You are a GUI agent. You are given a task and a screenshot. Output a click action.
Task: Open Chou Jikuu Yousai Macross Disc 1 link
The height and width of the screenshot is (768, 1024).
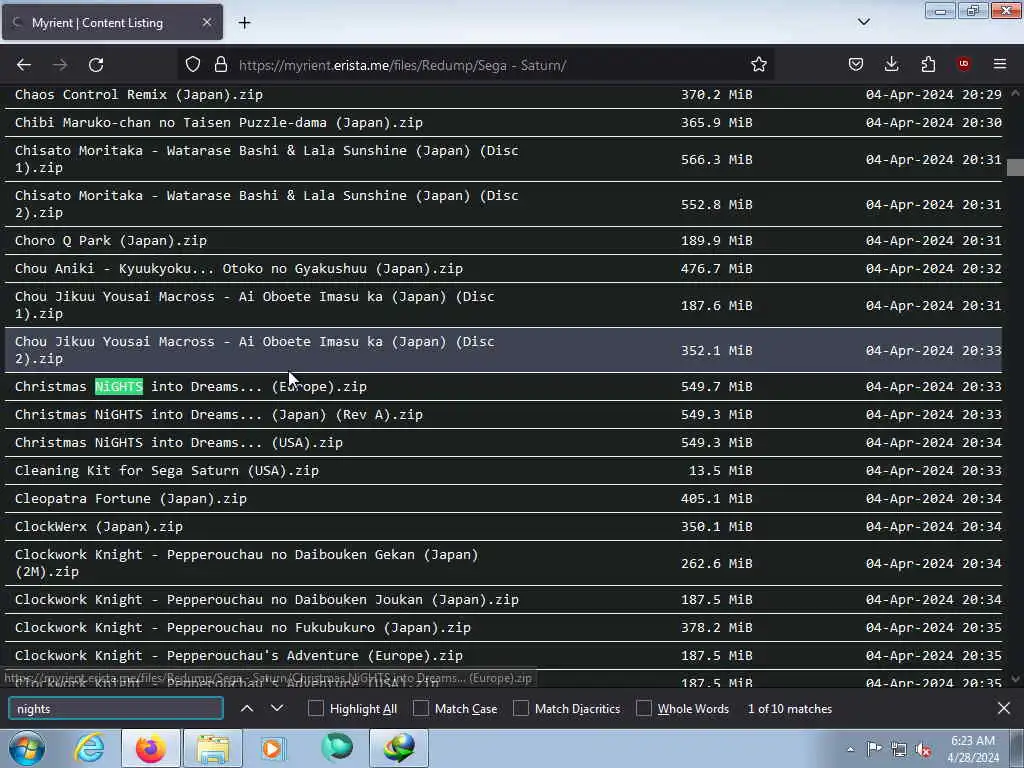(x=255, y=305)
